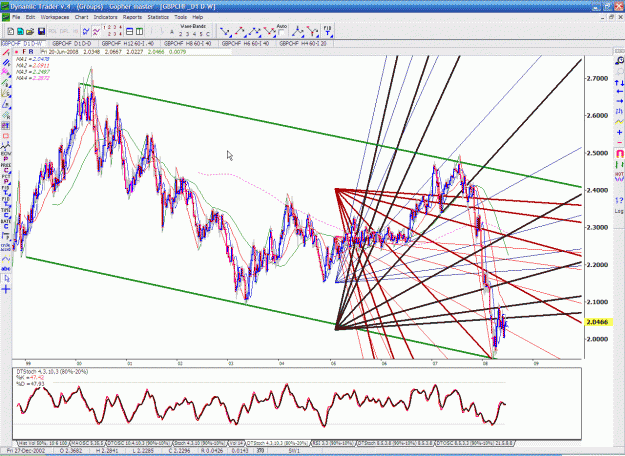Screen dimensions: 625x456
Task: Click the red W-pattern swing tool
Action: [x=270, y=31]
